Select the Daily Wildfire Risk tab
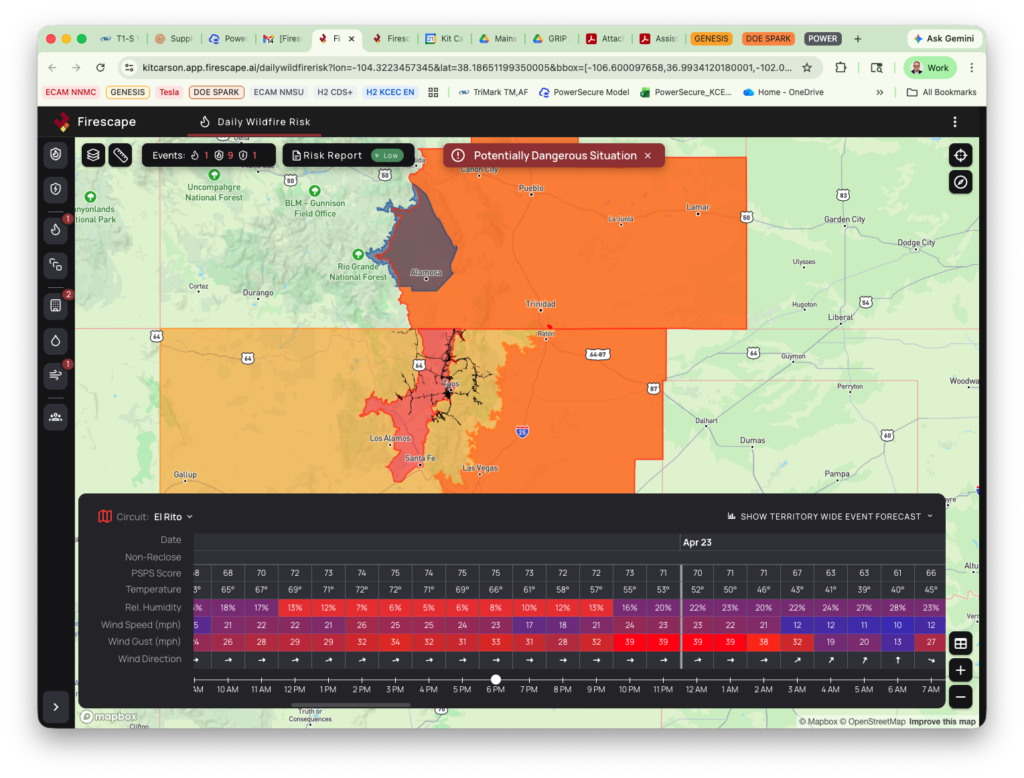This screenshot has width=1024, height=778. pyautogui.click(x=255, y=122)
